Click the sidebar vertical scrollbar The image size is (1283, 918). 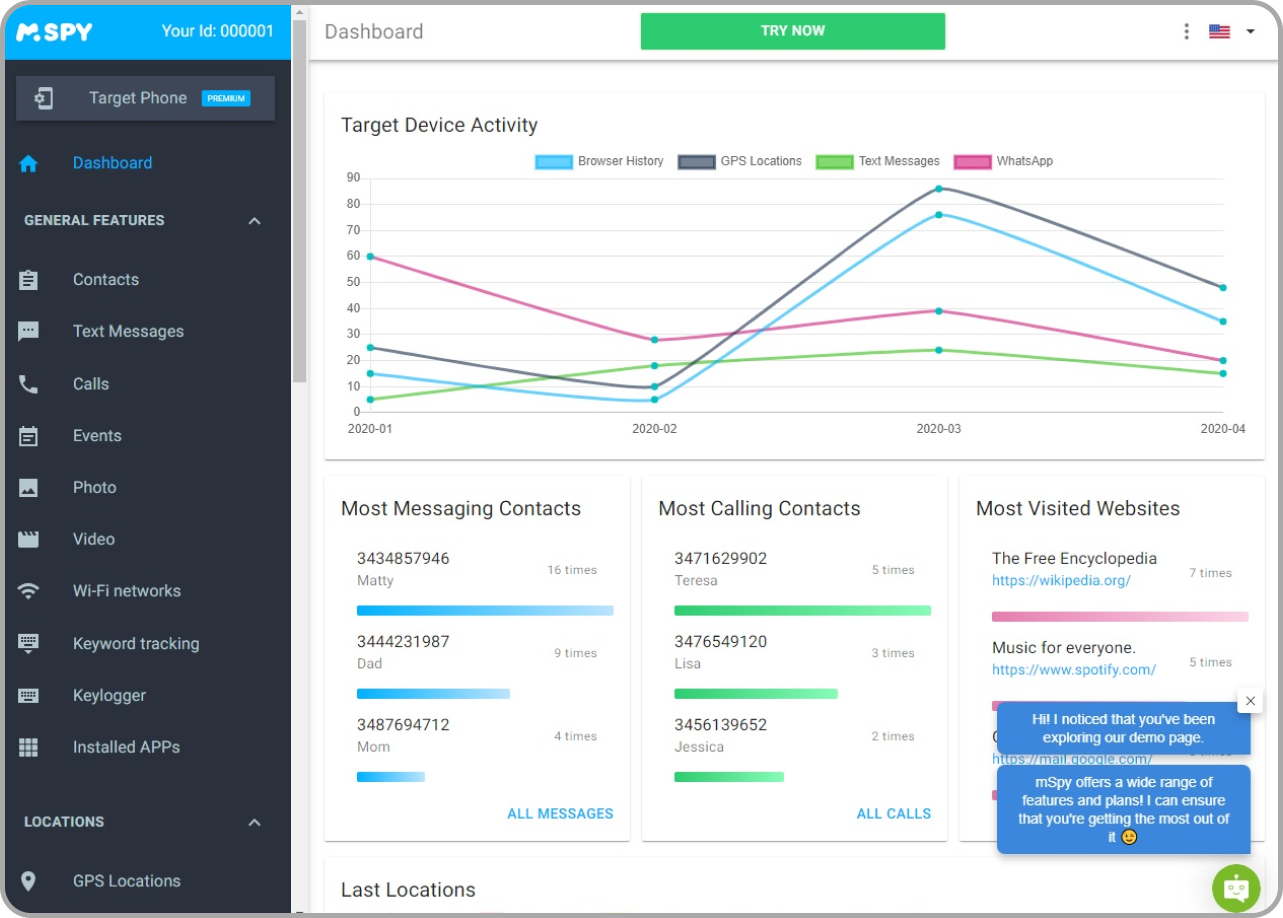click(x=299, y=200)
